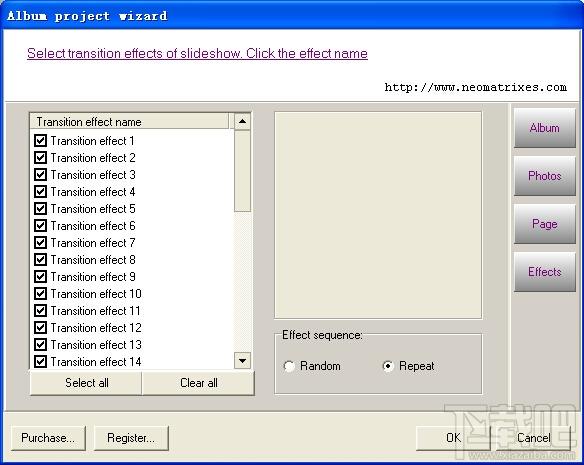Screen dimensions: 584x465
Task: Click the scroll up arrow of the effect list
Action: [242, 121]
